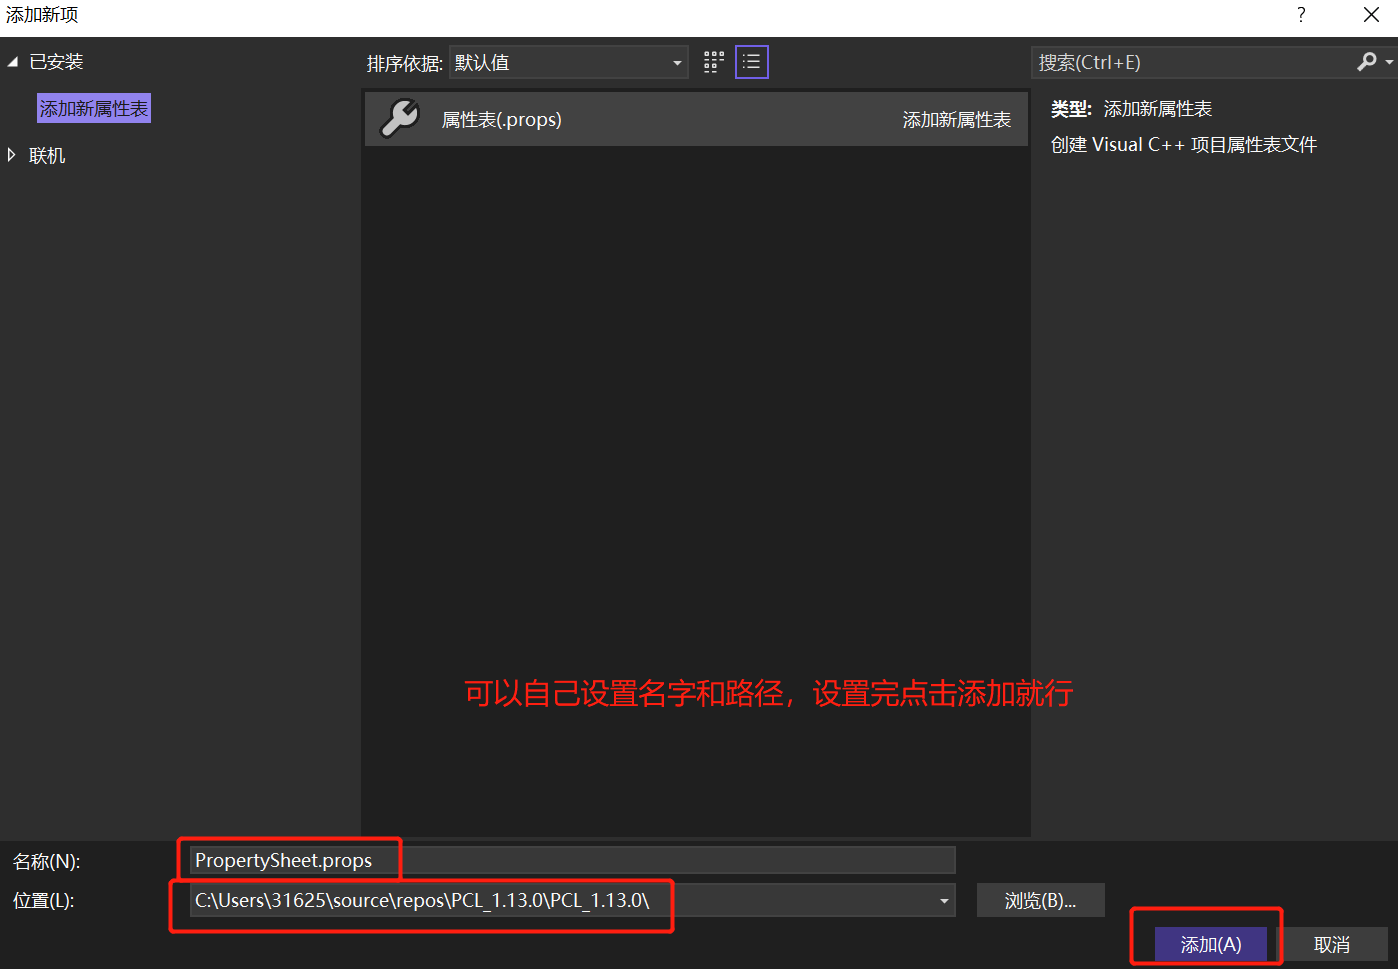
Task: Open the search options dropdown arrow
Action: click(x=1389, y=62)
